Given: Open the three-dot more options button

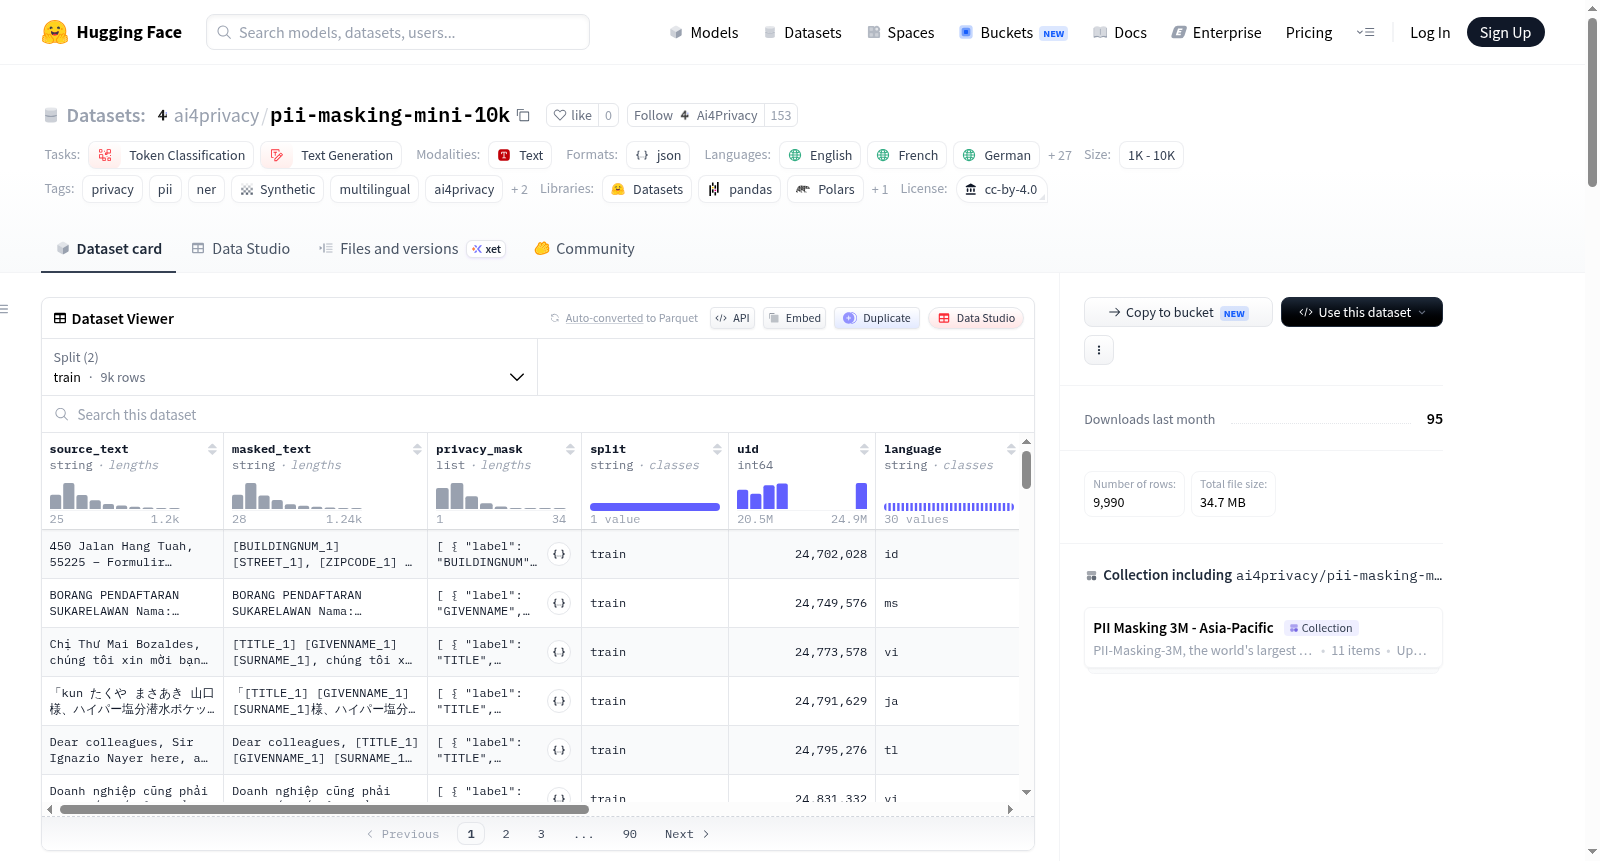Looking at the screenshot, I should click(1099, 350).
